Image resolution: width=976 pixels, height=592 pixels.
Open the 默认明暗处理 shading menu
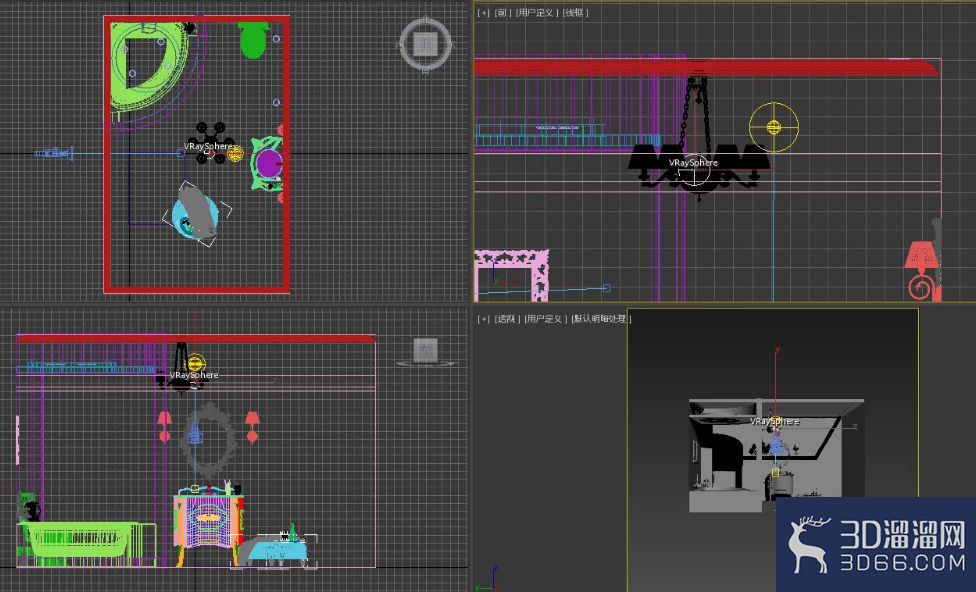tap(601, 319)
